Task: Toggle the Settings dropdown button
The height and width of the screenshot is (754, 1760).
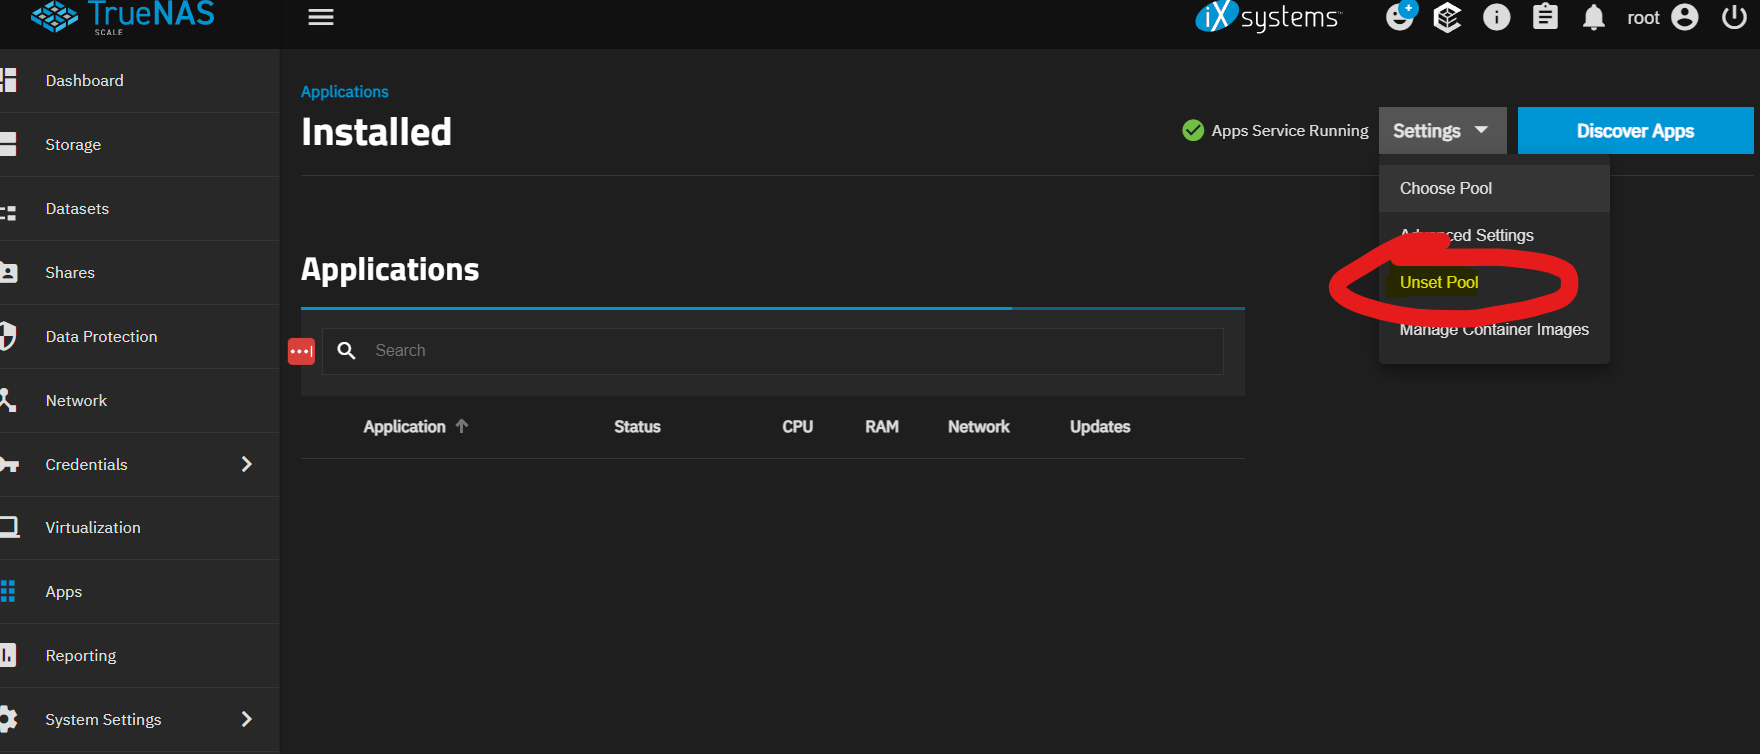Action: click(1441, 131)
